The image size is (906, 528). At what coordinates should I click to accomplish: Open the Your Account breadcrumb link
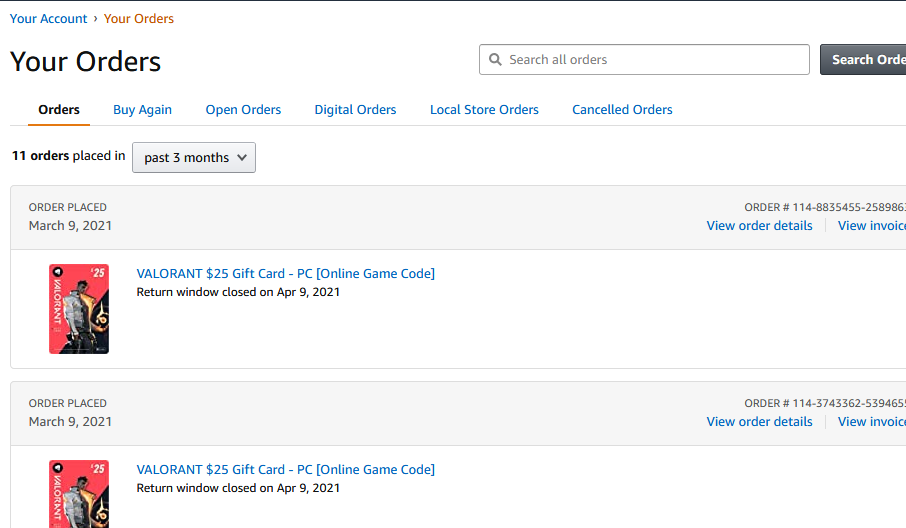point(49,18)
